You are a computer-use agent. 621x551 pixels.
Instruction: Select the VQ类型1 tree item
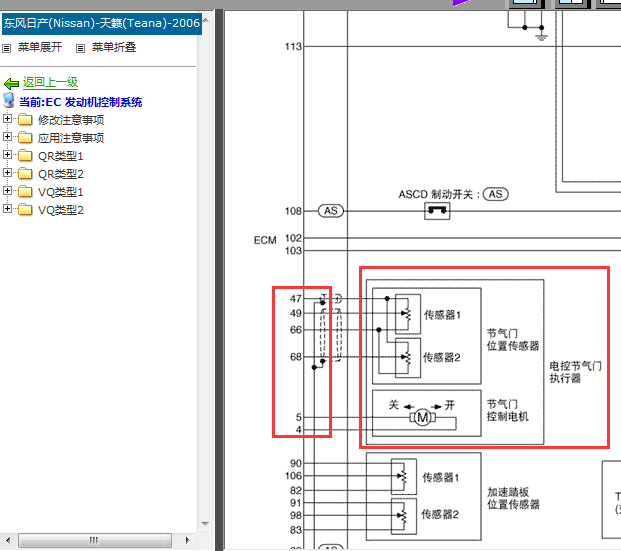[x=61, y=192]
